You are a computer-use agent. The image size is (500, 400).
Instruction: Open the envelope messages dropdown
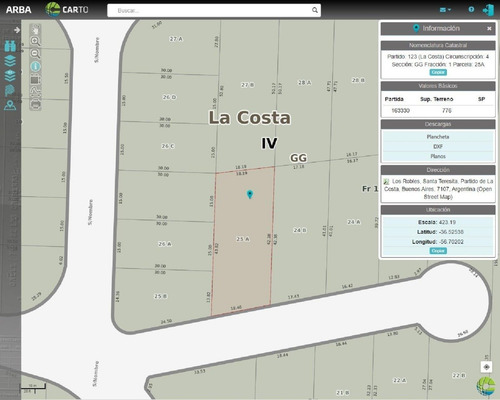tap(445, 10)
